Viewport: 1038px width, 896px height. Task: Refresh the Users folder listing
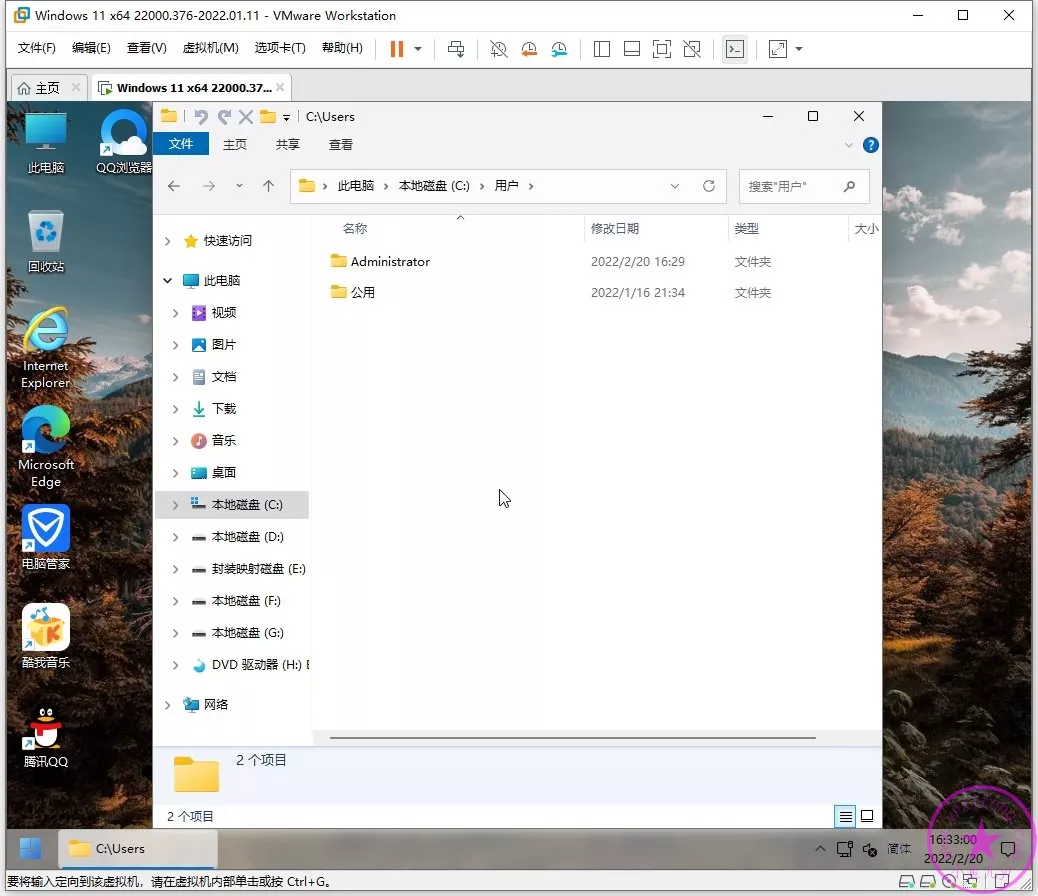coord(709,186)
